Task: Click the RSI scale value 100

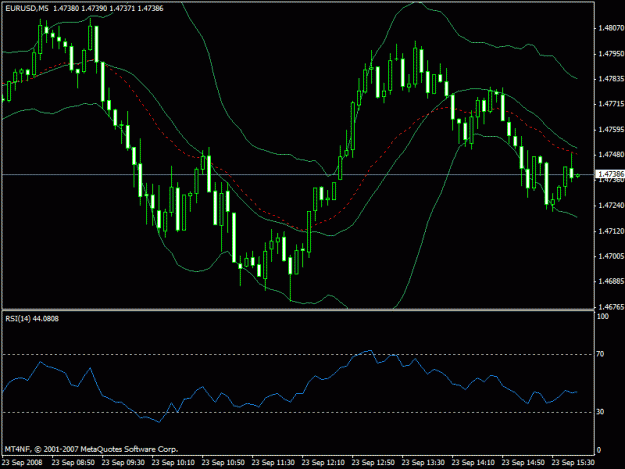Action: pos(603,316)
